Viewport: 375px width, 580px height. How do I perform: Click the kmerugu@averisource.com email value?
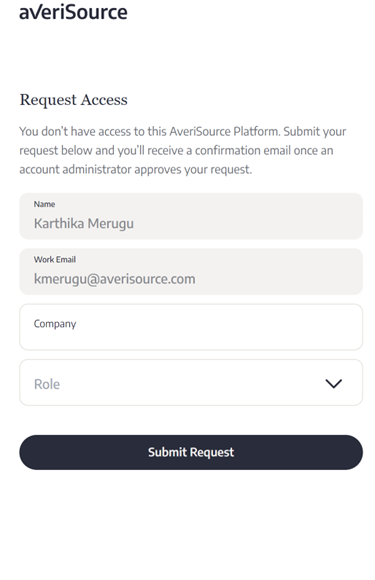[x=115, y=279]
